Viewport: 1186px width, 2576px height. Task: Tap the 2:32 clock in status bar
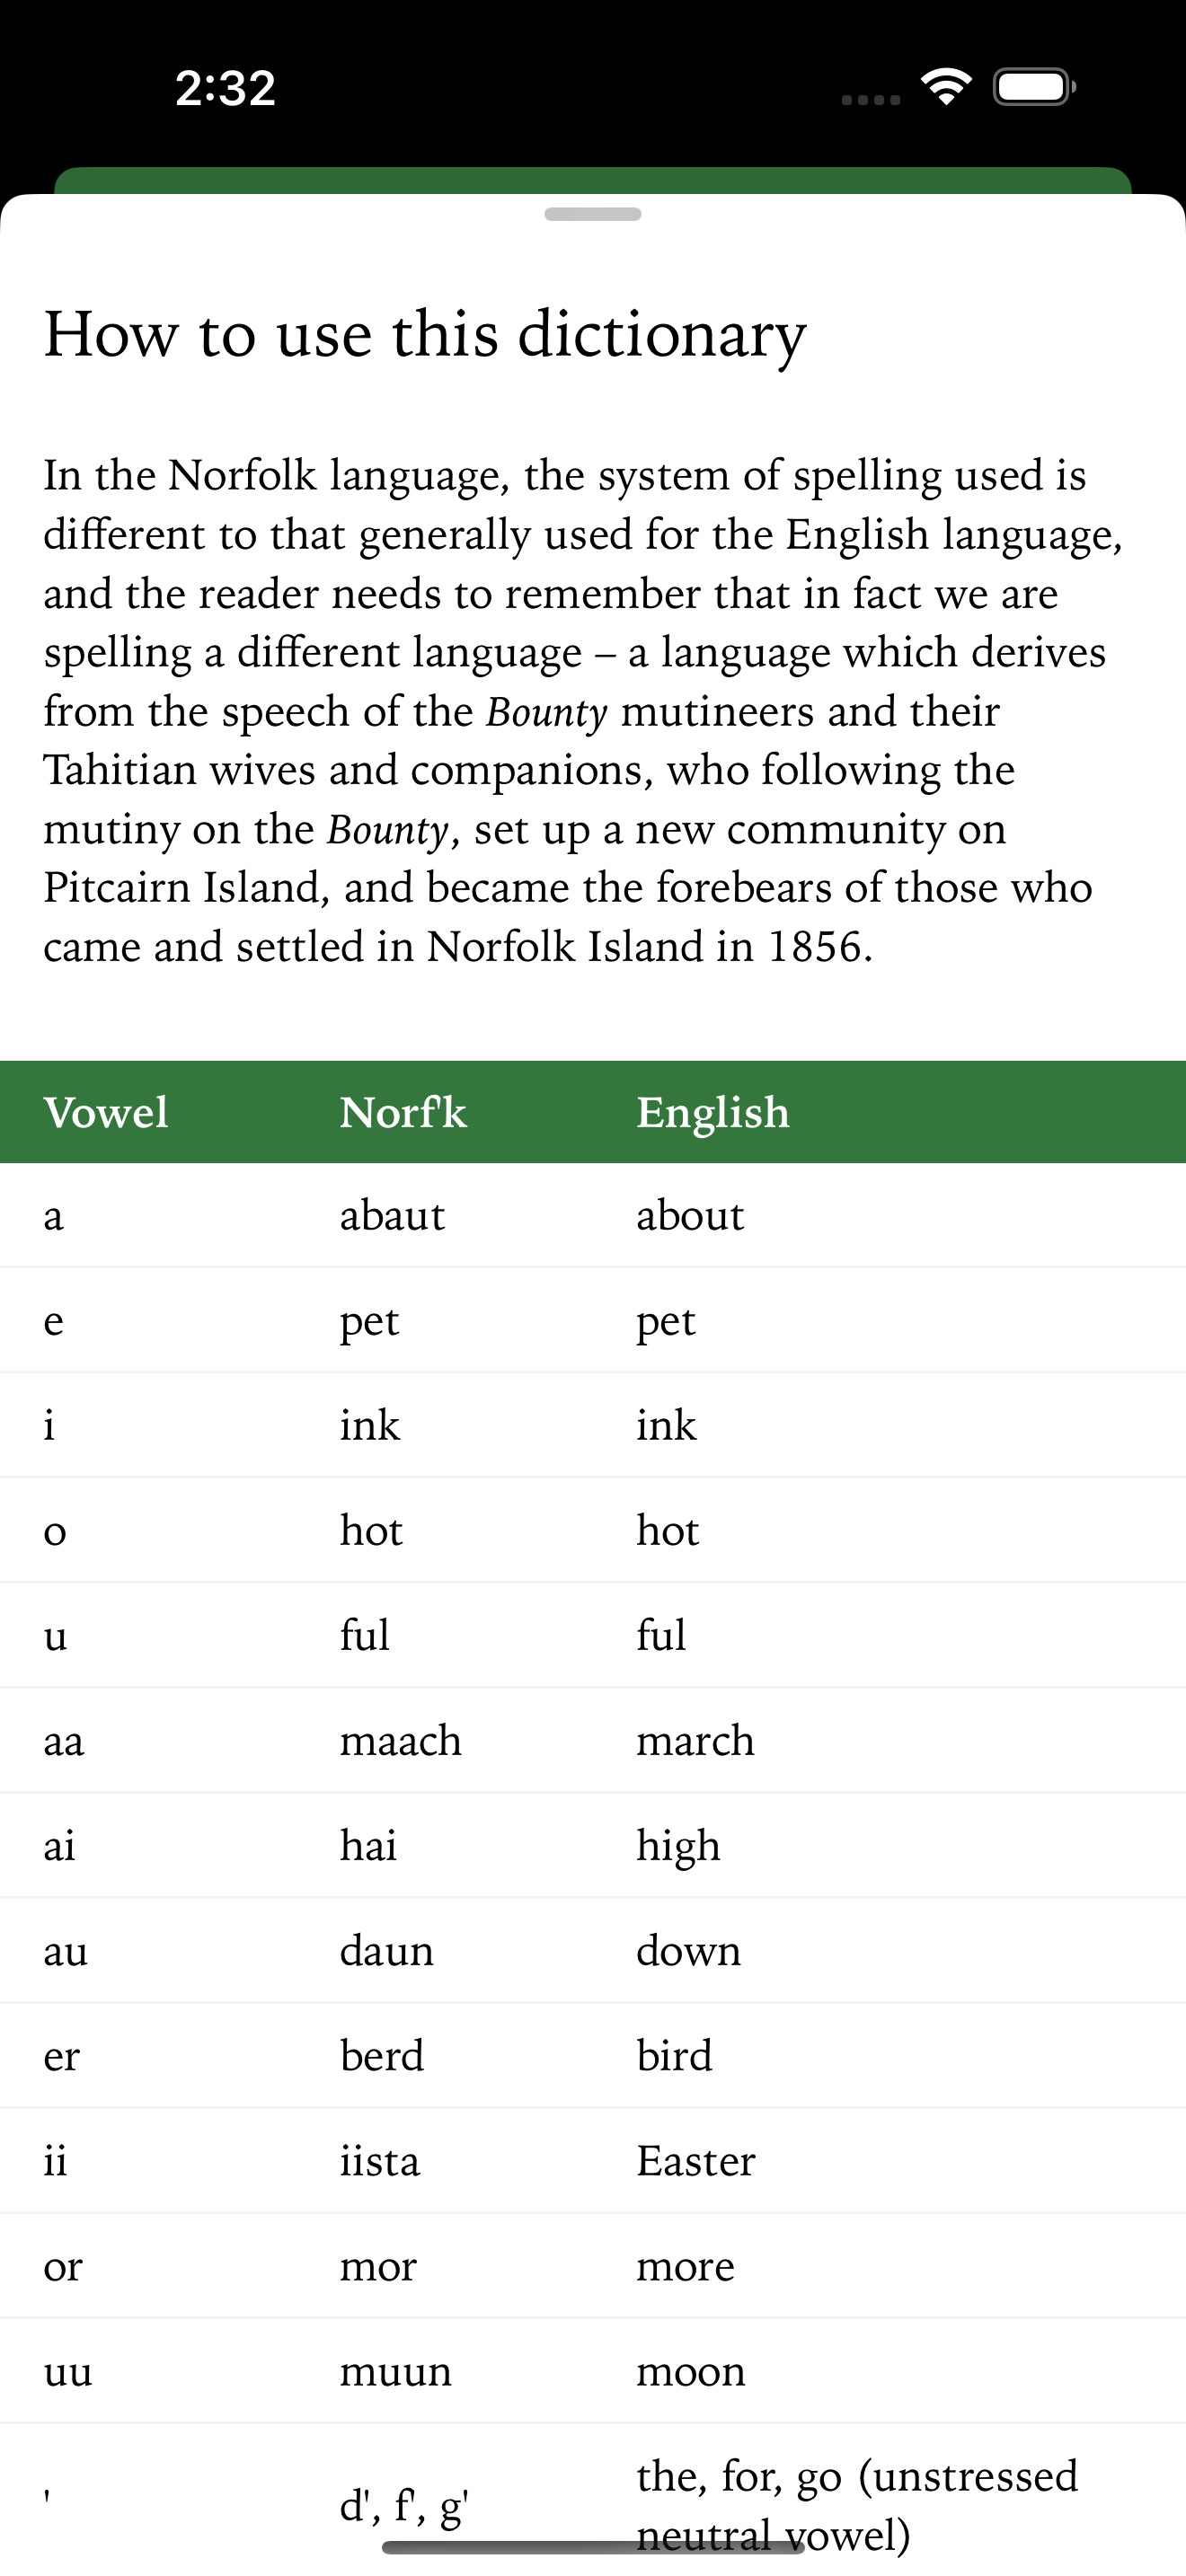pyautogui.click(x=225, y=88)
